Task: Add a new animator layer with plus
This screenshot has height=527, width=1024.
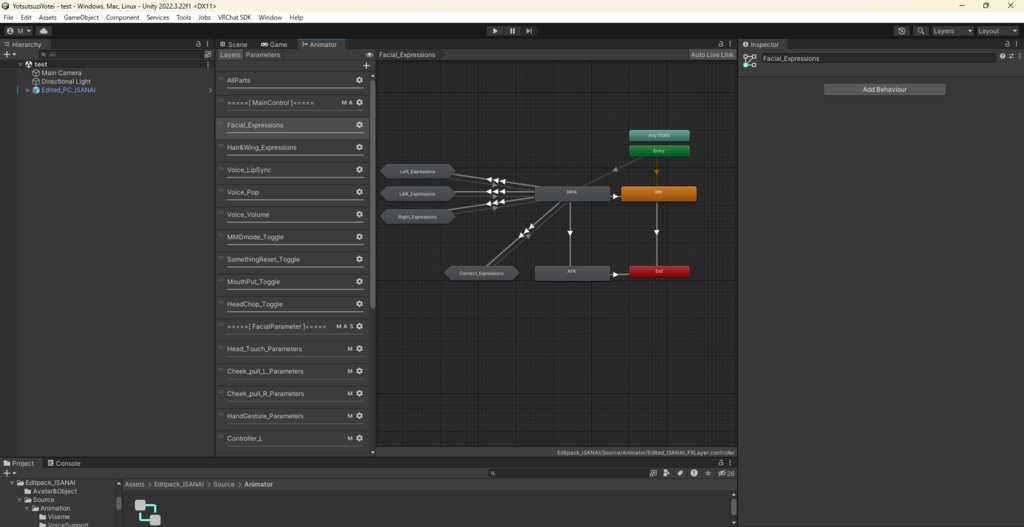Action: (366, 65)
